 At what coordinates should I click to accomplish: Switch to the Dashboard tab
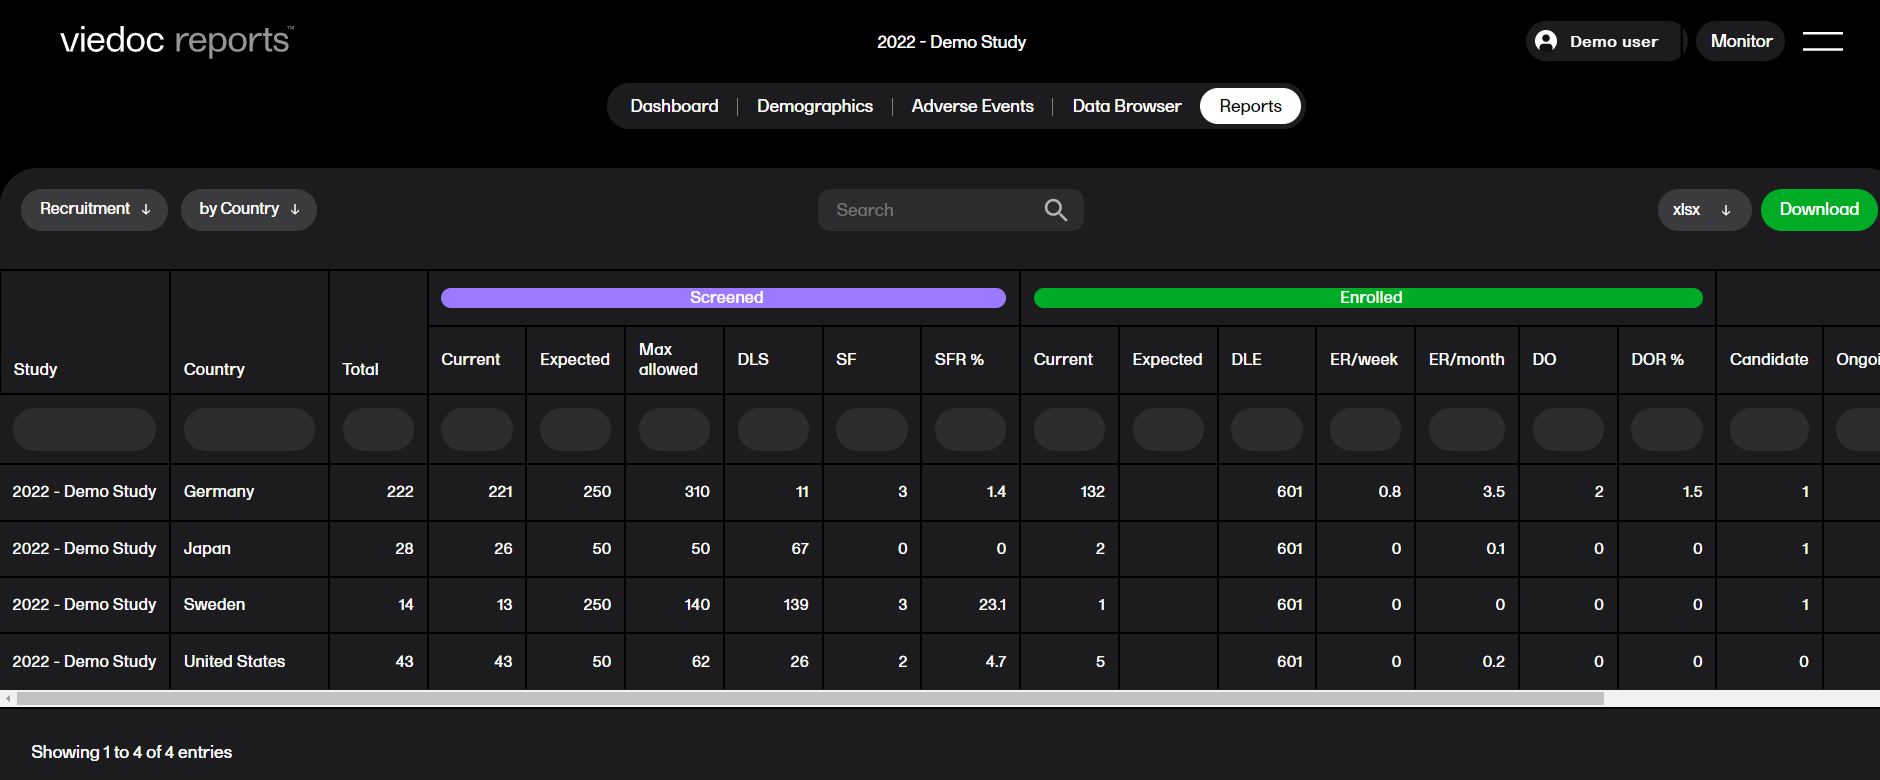674,106
